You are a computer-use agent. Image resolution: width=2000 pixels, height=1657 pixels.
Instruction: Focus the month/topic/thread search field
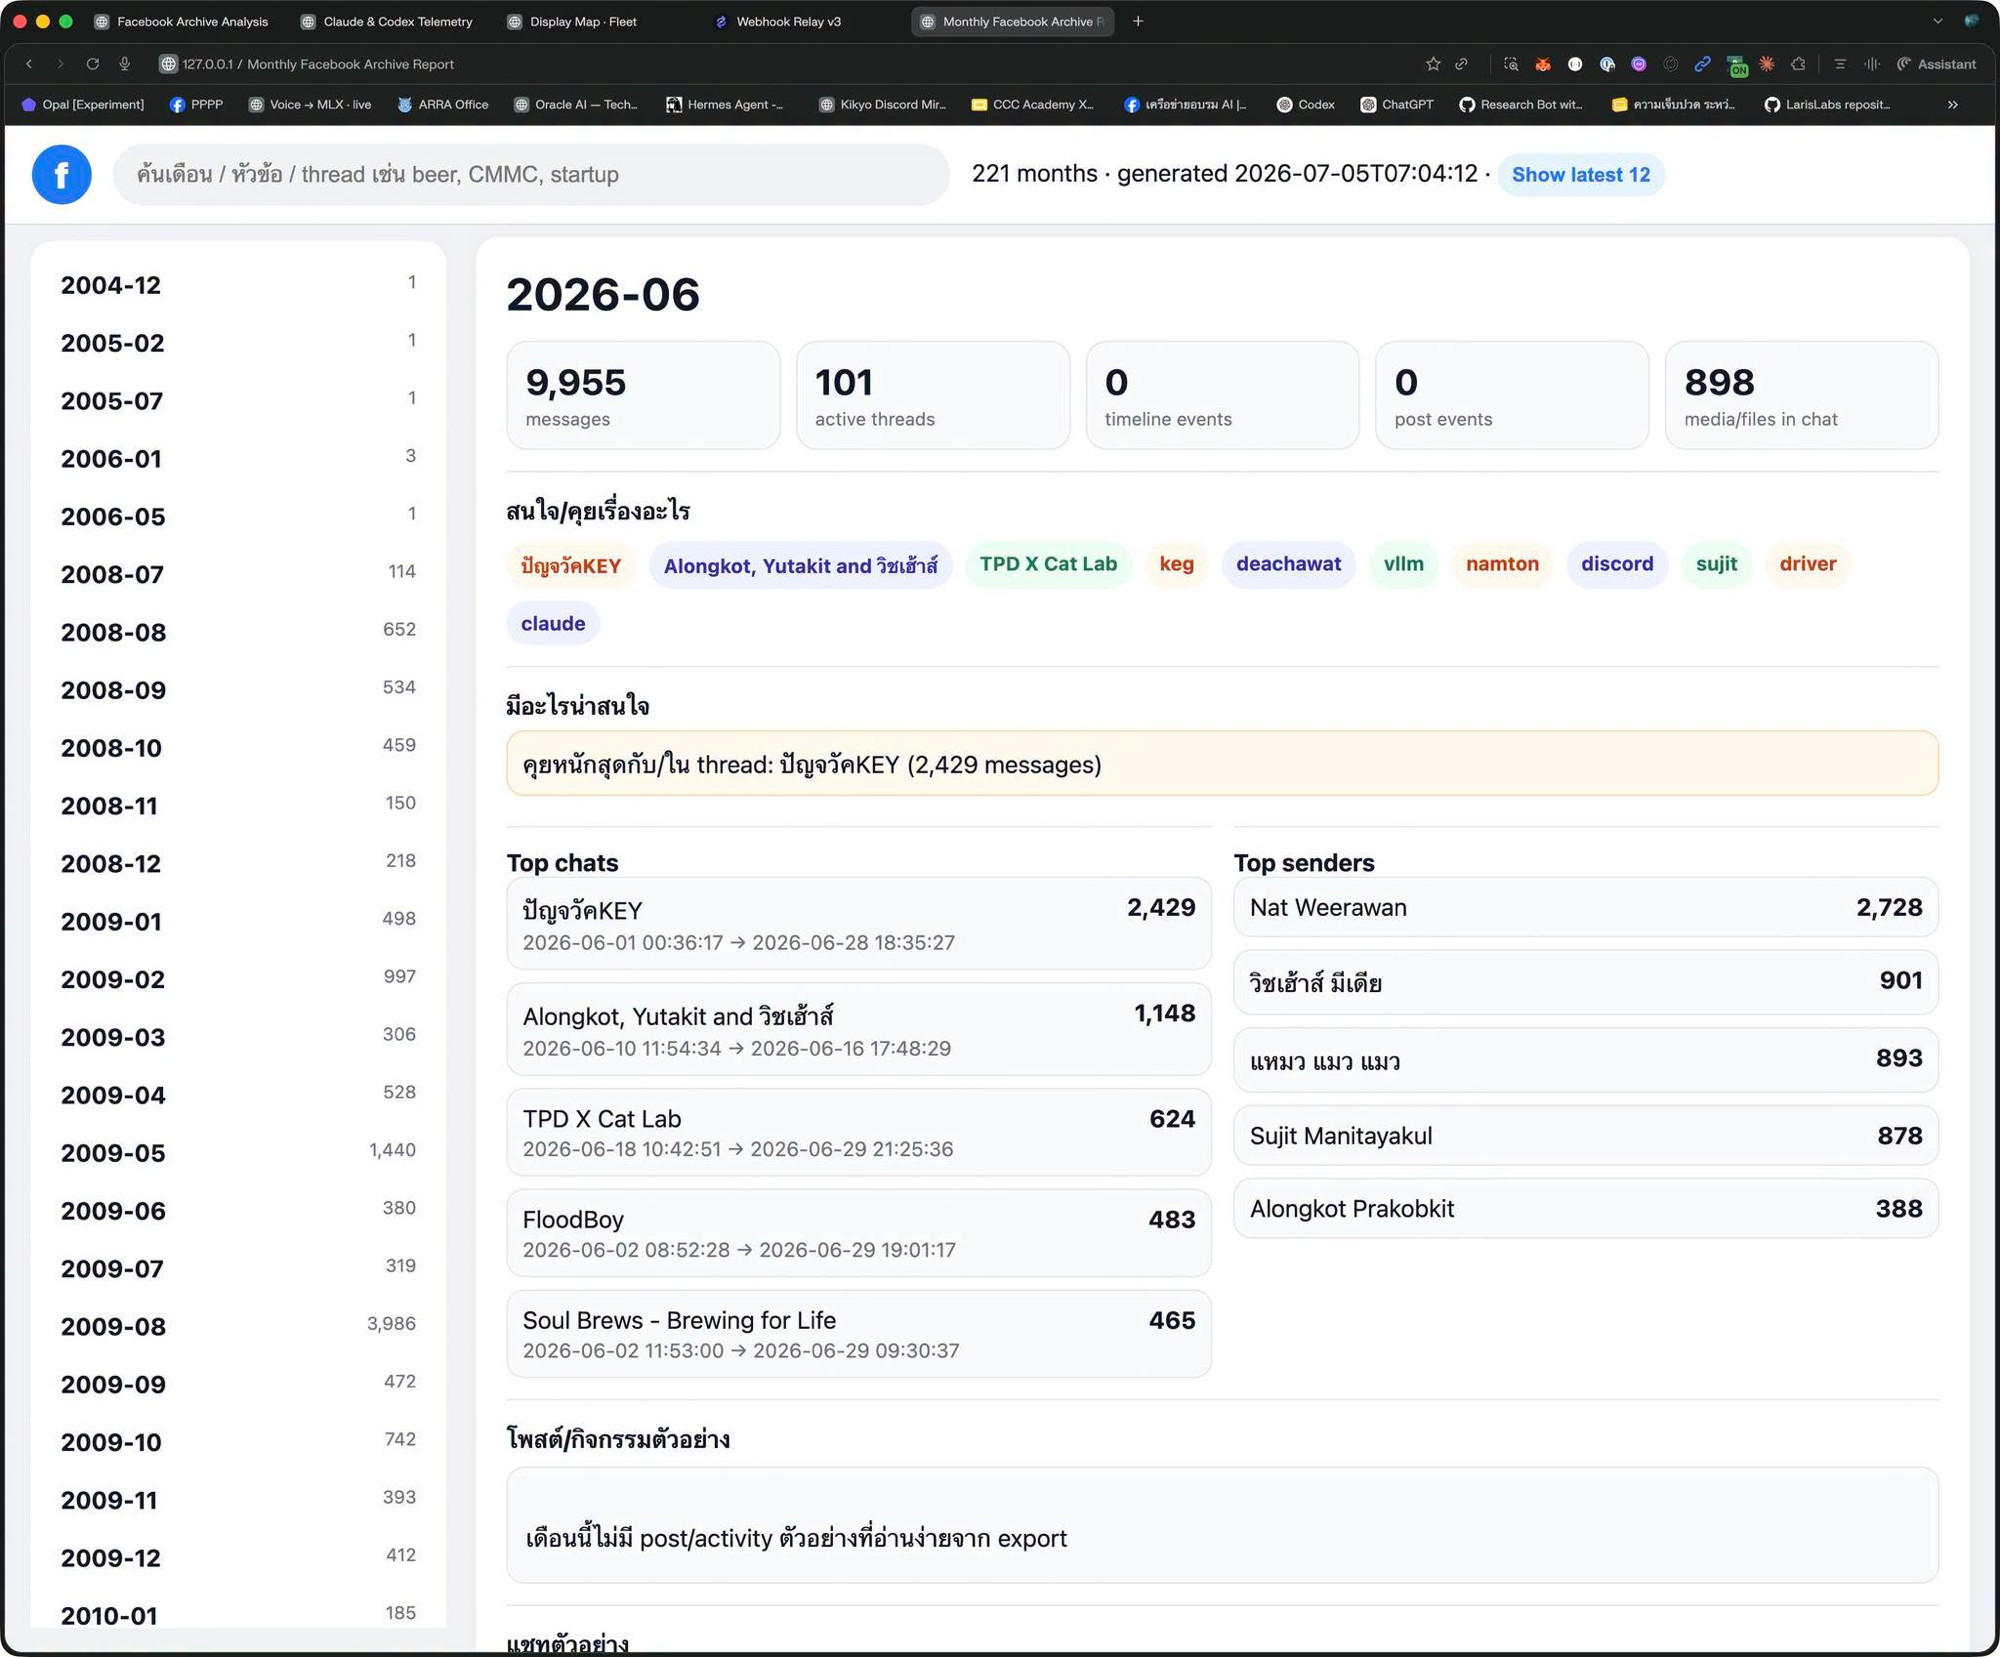tap(531, 174)
